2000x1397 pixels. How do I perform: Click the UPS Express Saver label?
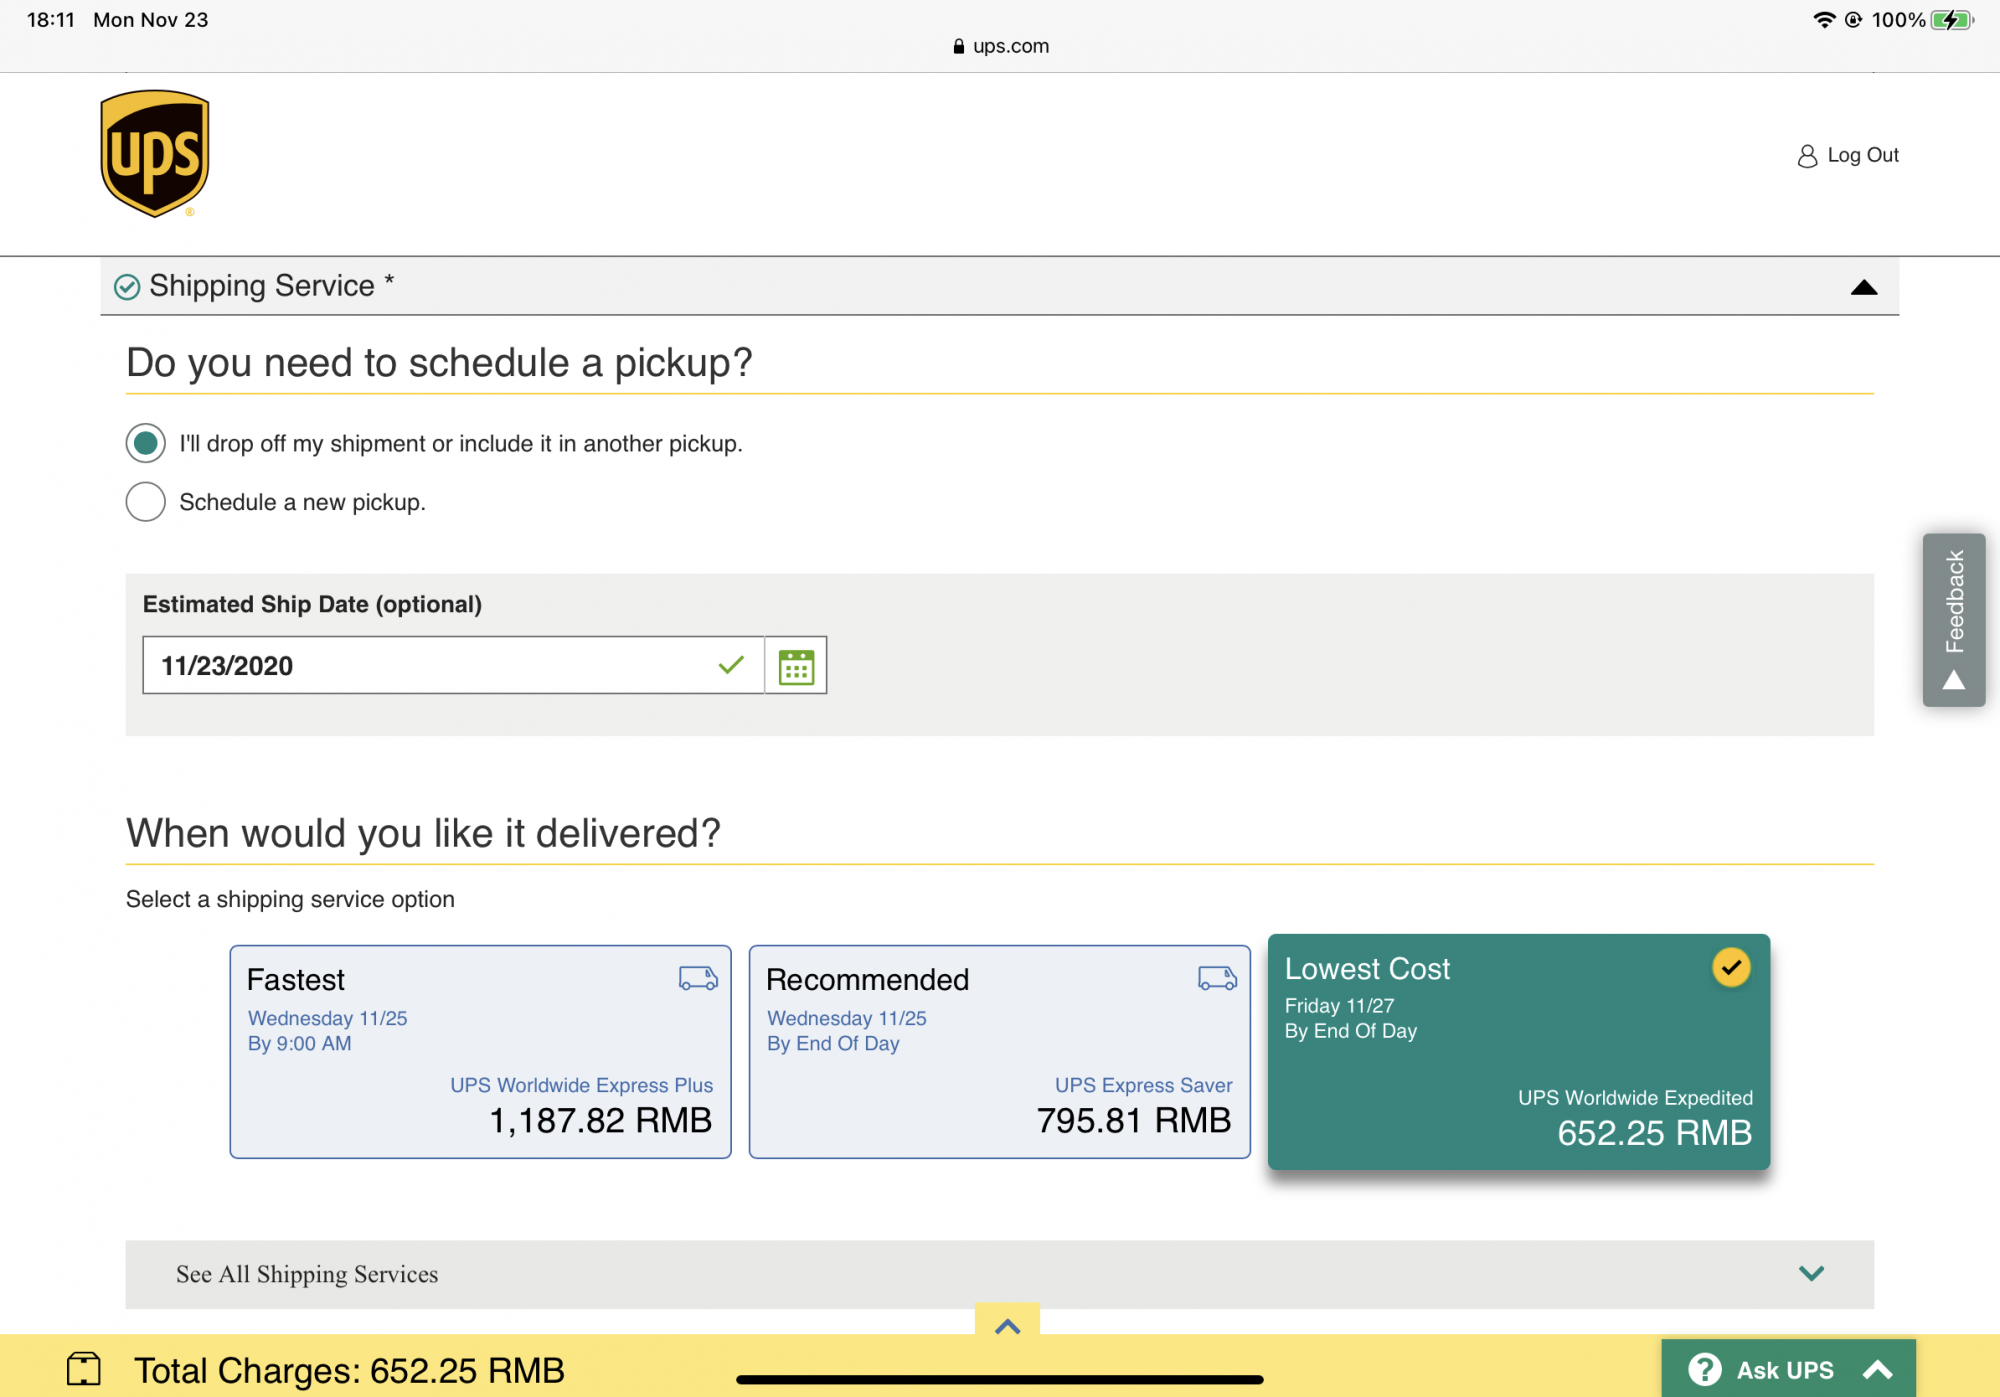pyautogui.click(x=1143, y=1085)
